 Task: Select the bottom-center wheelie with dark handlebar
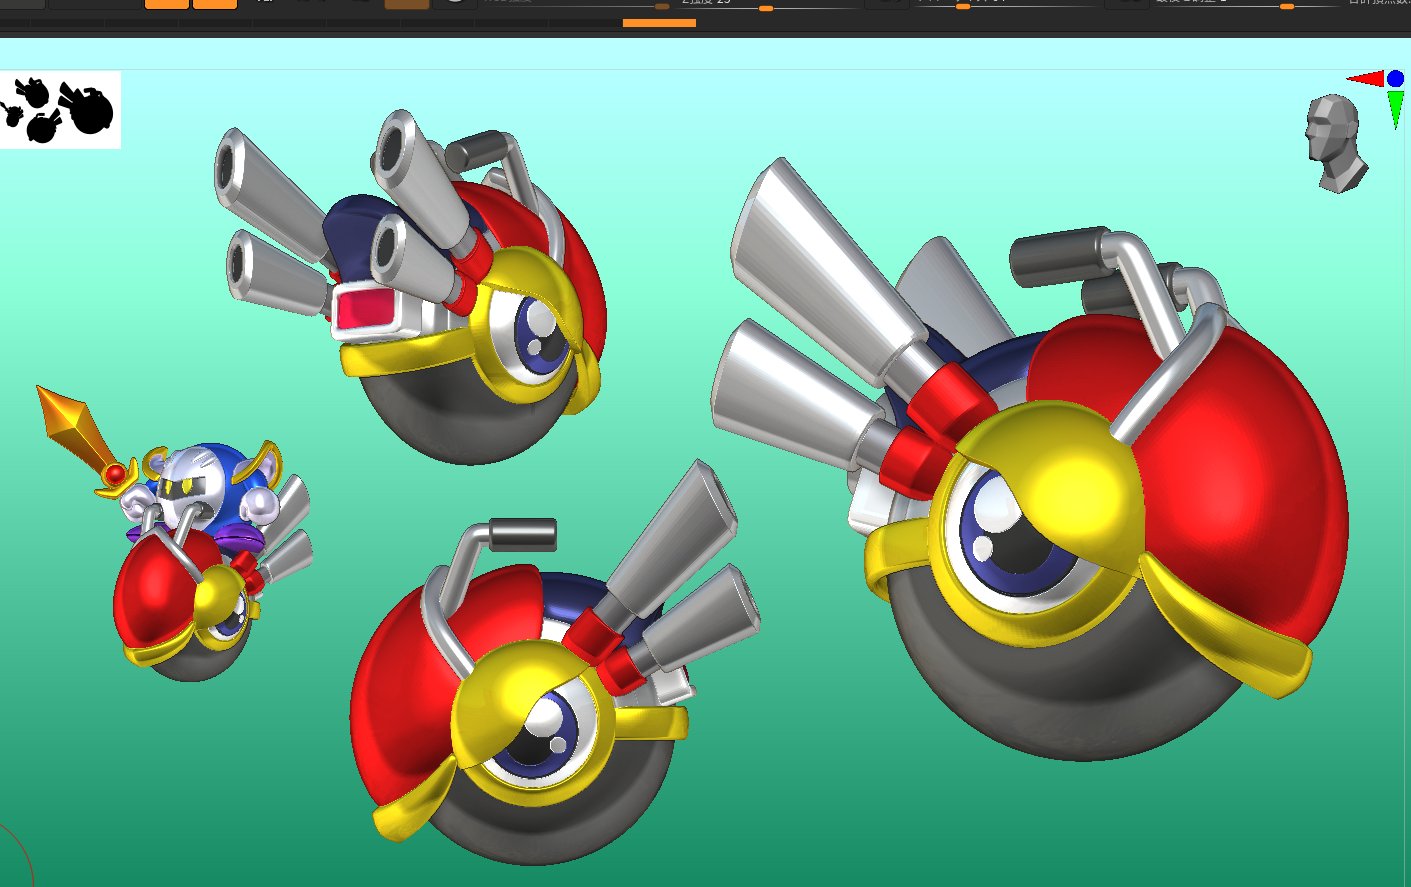[x=553, y=664]
